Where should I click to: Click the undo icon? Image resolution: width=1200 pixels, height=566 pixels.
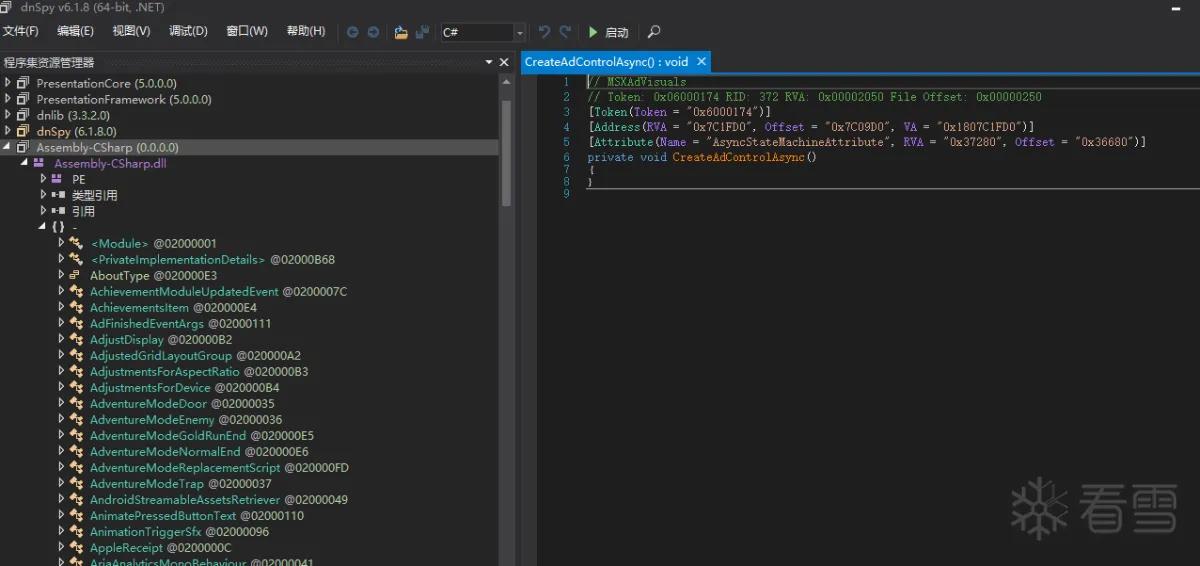click(x=545, y=32)
